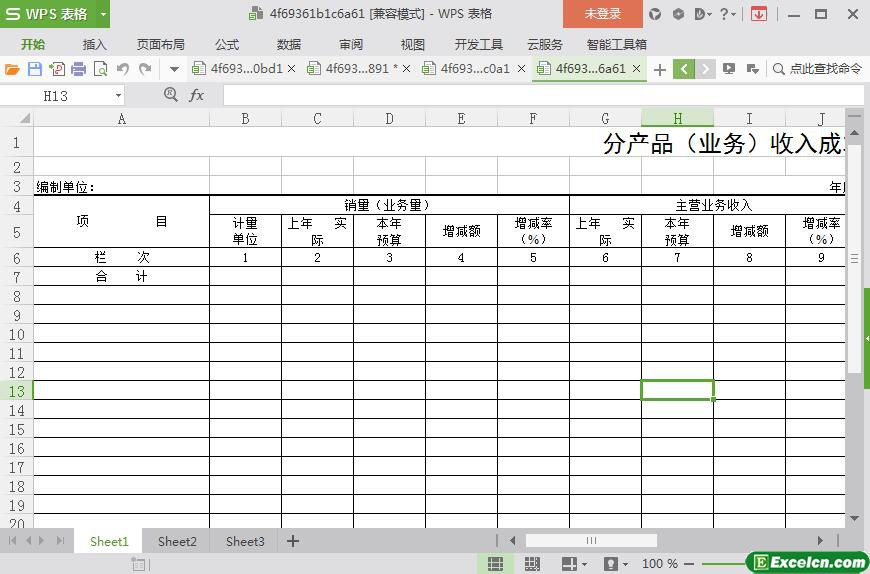Go to previous document tab green arrow

[684, 69]
